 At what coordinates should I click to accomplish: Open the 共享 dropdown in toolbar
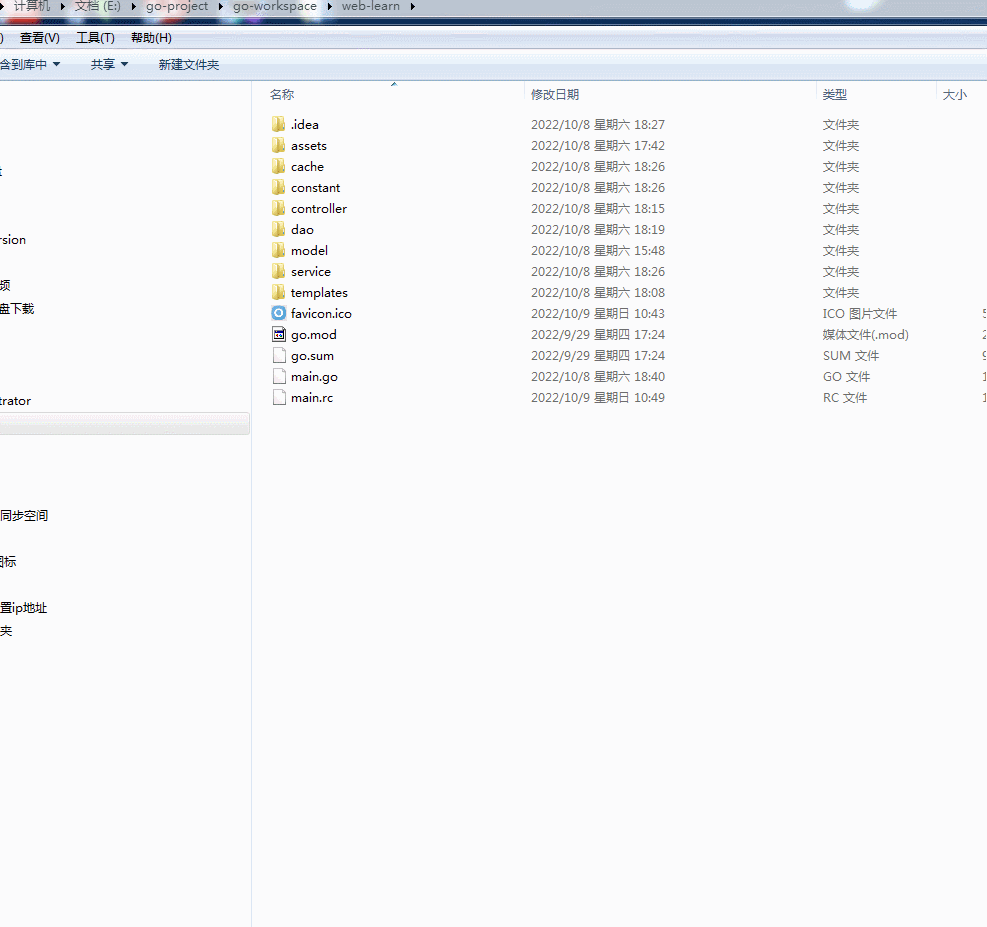coord(109,65)
